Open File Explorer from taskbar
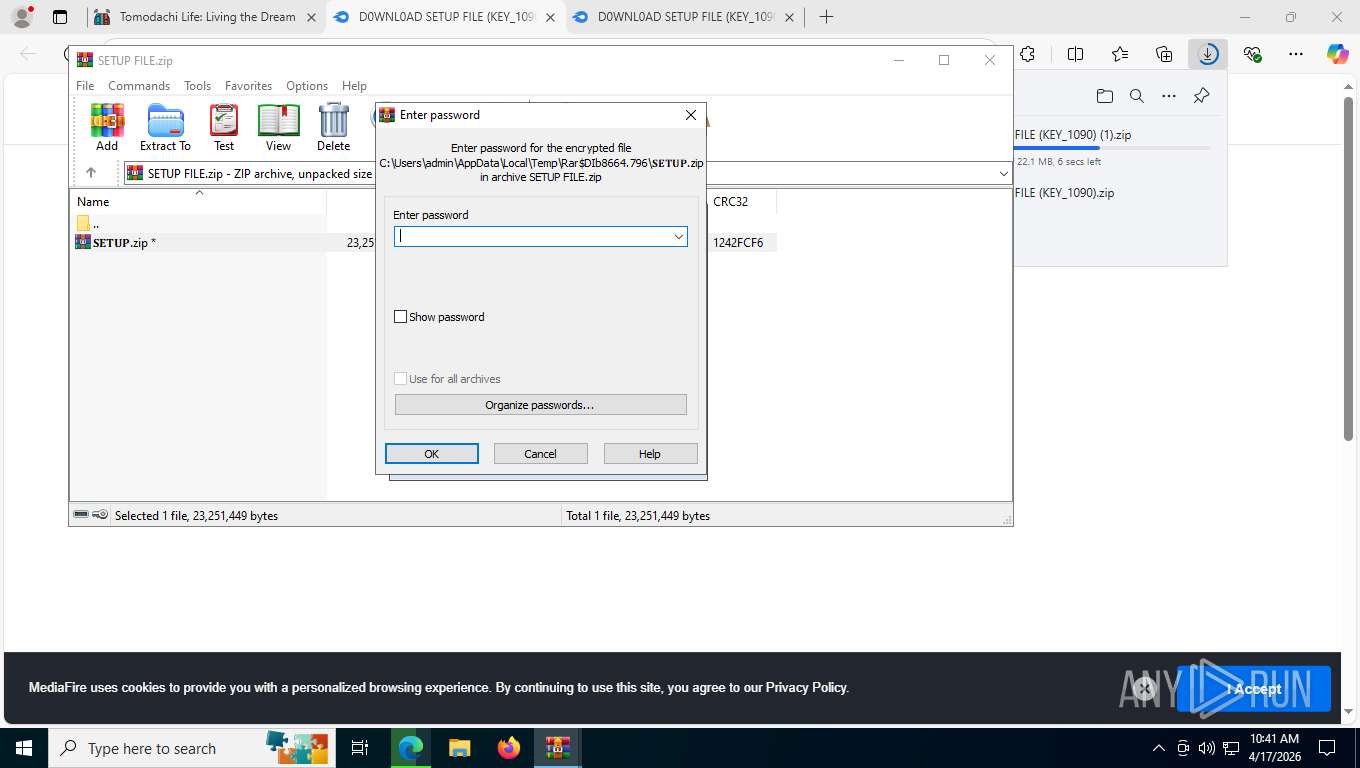 [x=459, y=748]
